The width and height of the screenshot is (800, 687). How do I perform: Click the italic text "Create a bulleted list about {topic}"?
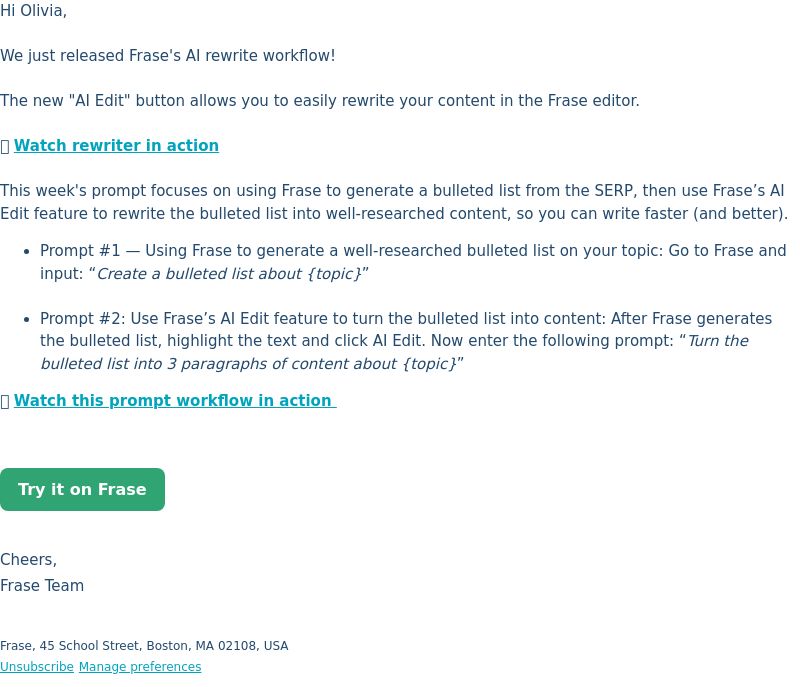tap(229, 274)
